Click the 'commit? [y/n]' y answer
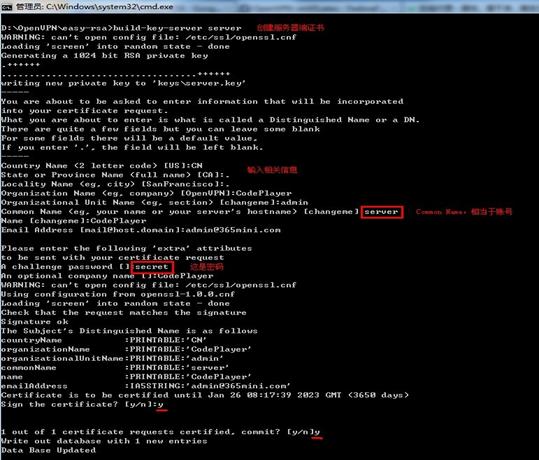This screenshot has height=460, width=539. tap(317, 432)
